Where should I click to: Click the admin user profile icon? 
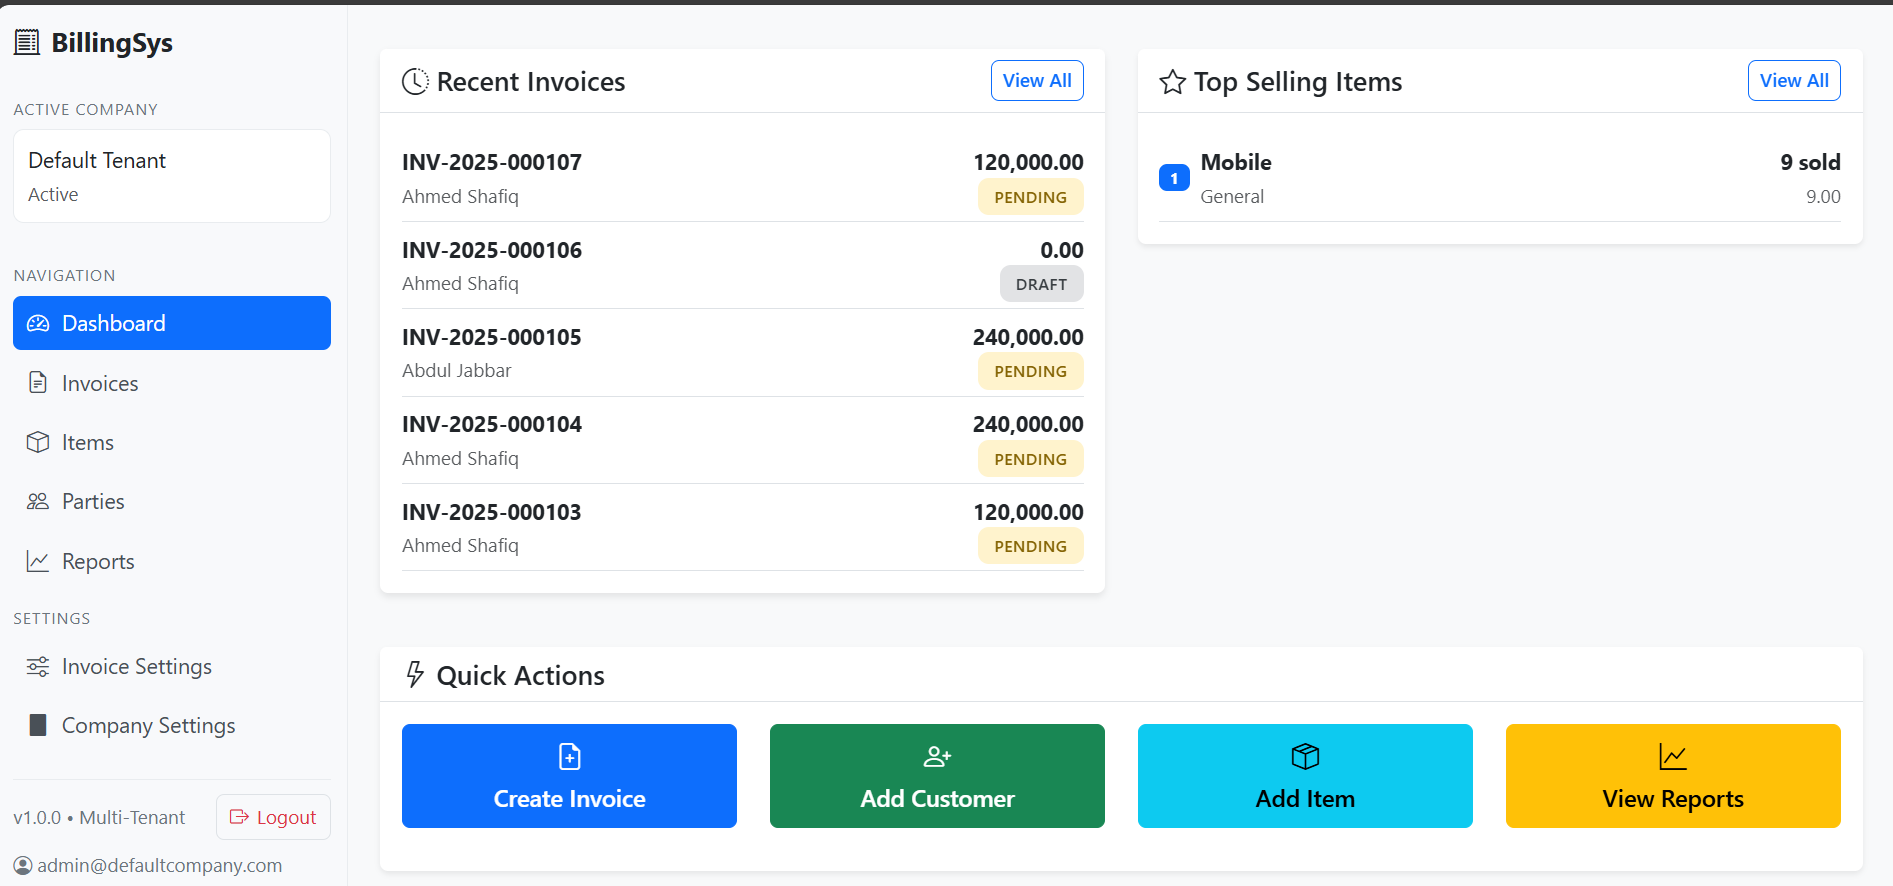[x=23, y=865]
